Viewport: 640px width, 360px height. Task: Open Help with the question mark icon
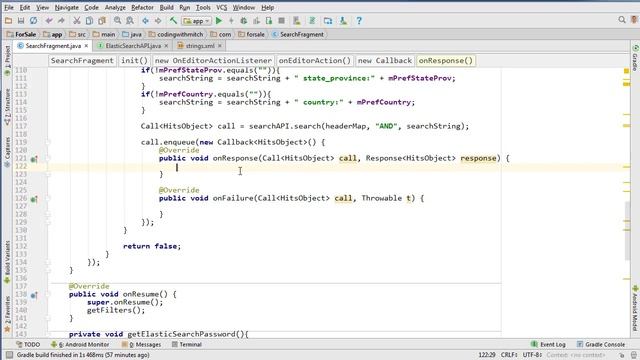[x=359, y=20]
